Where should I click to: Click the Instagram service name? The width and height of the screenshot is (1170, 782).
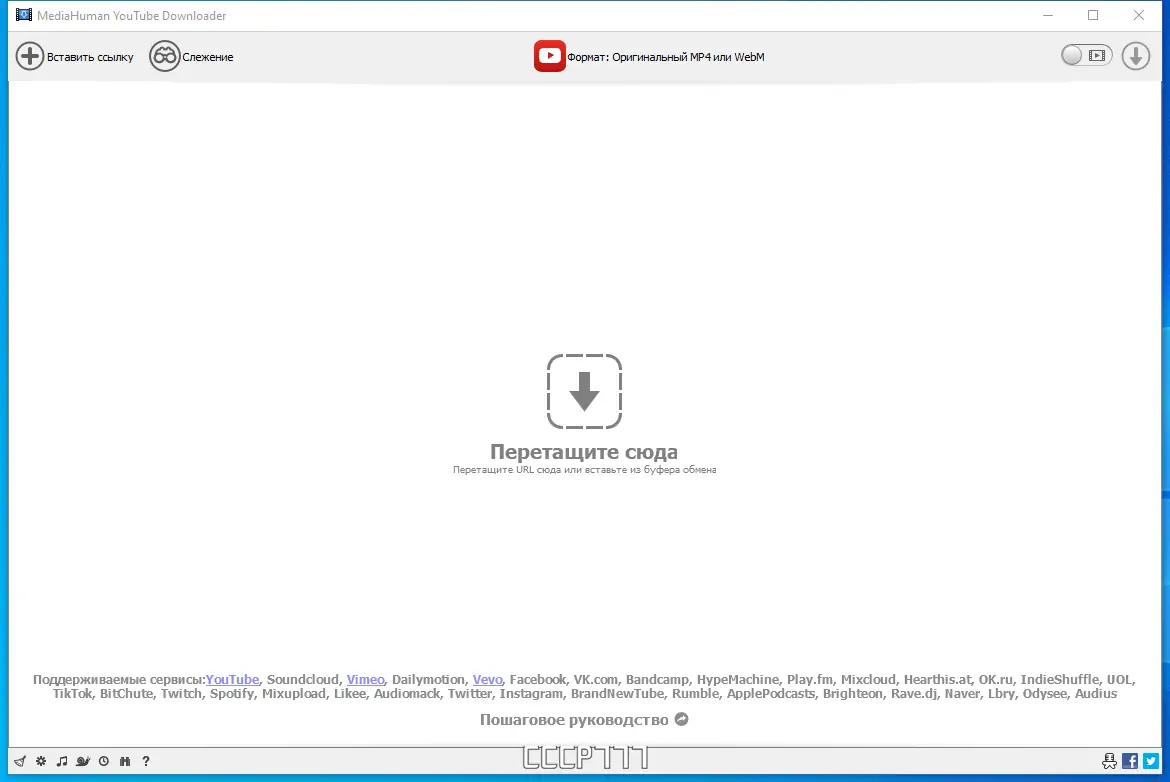click(531, 694)
